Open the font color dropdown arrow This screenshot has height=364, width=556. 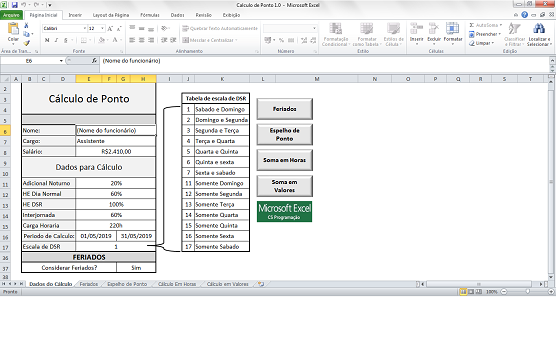tap(122, 40)
